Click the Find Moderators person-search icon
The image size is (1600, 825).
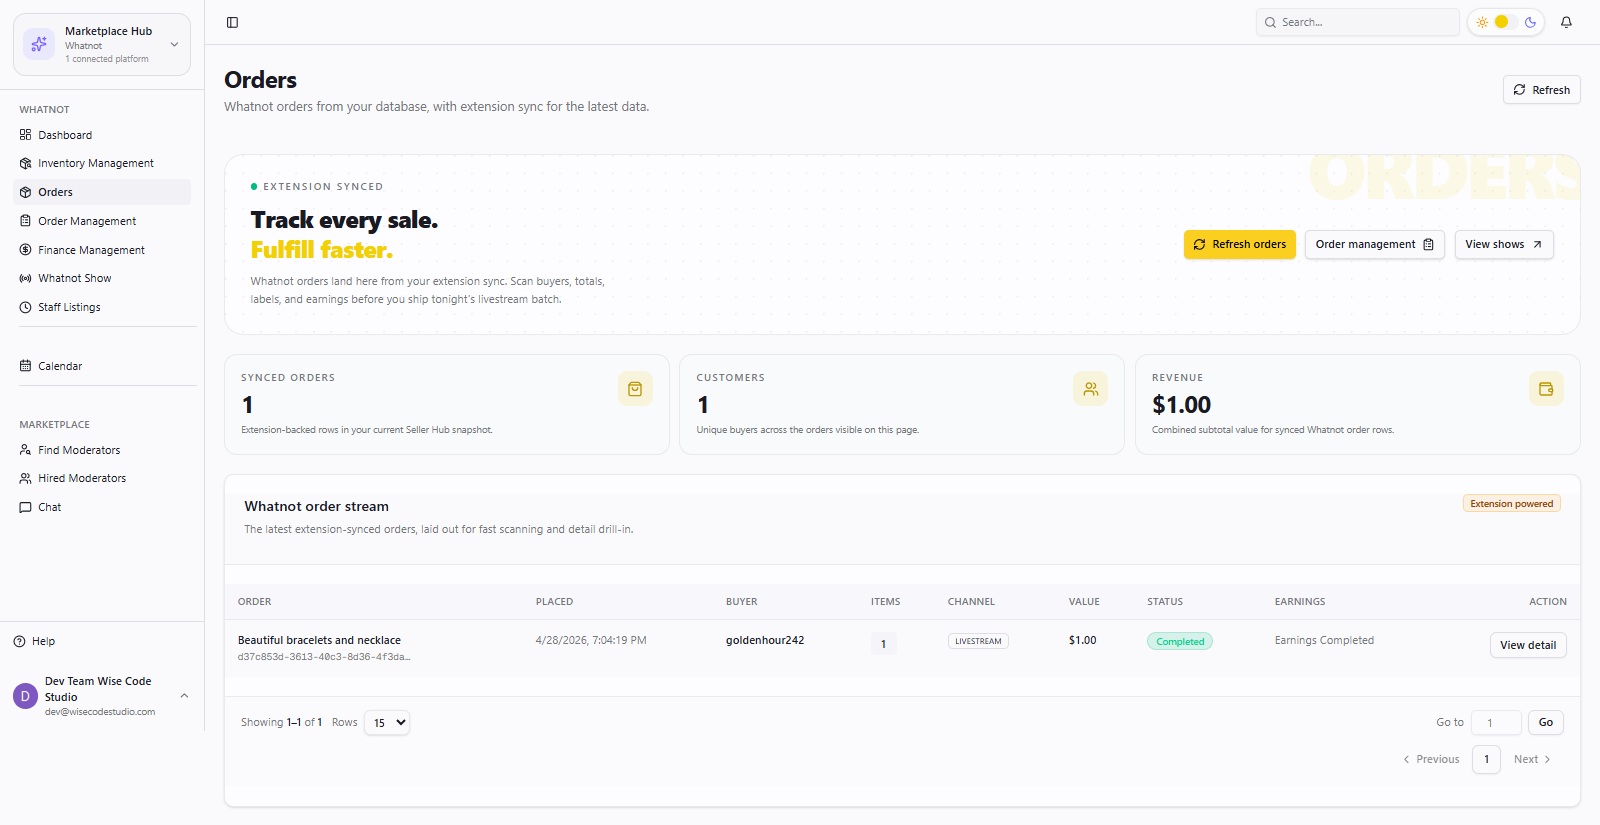pos(26,450)
